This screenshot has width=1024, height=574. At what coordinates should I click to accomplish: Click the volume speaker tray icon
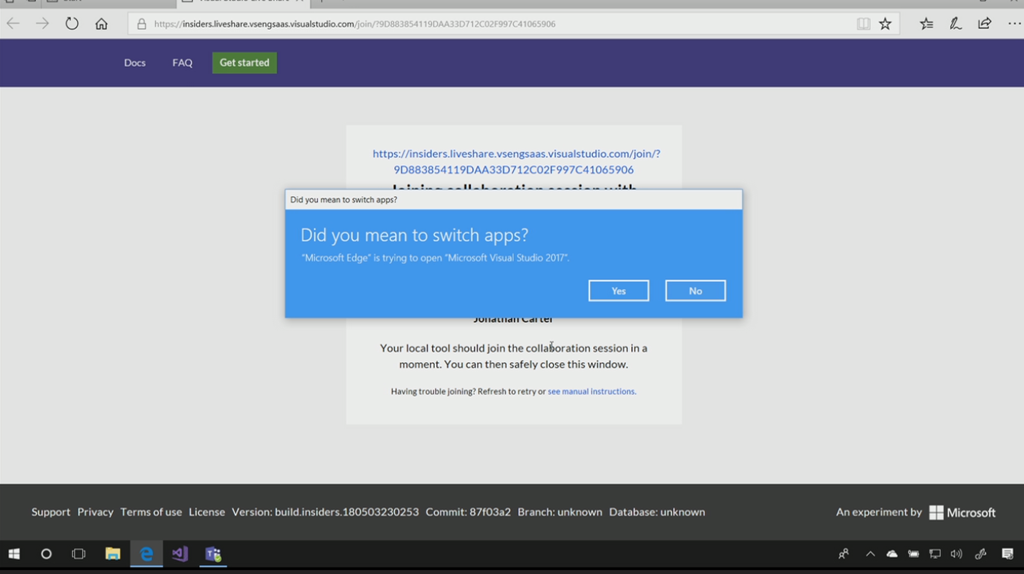click(x=956, y=554)
